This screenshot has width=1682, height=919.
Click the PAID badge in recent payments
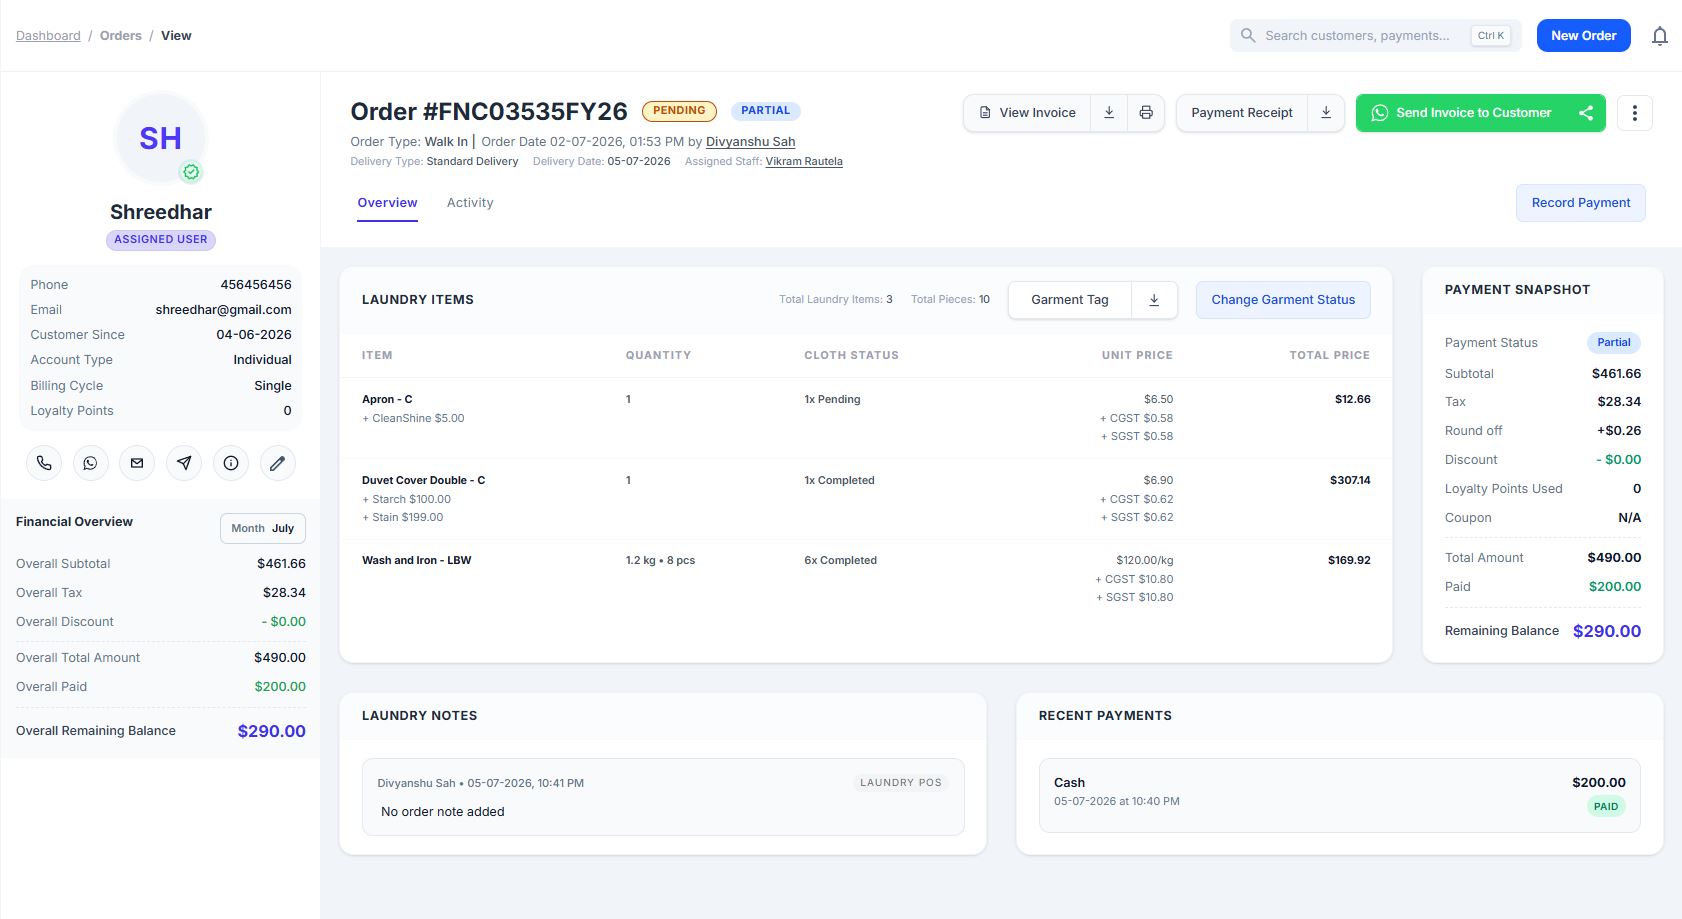pyautogui.click(x=1606, y=807)
